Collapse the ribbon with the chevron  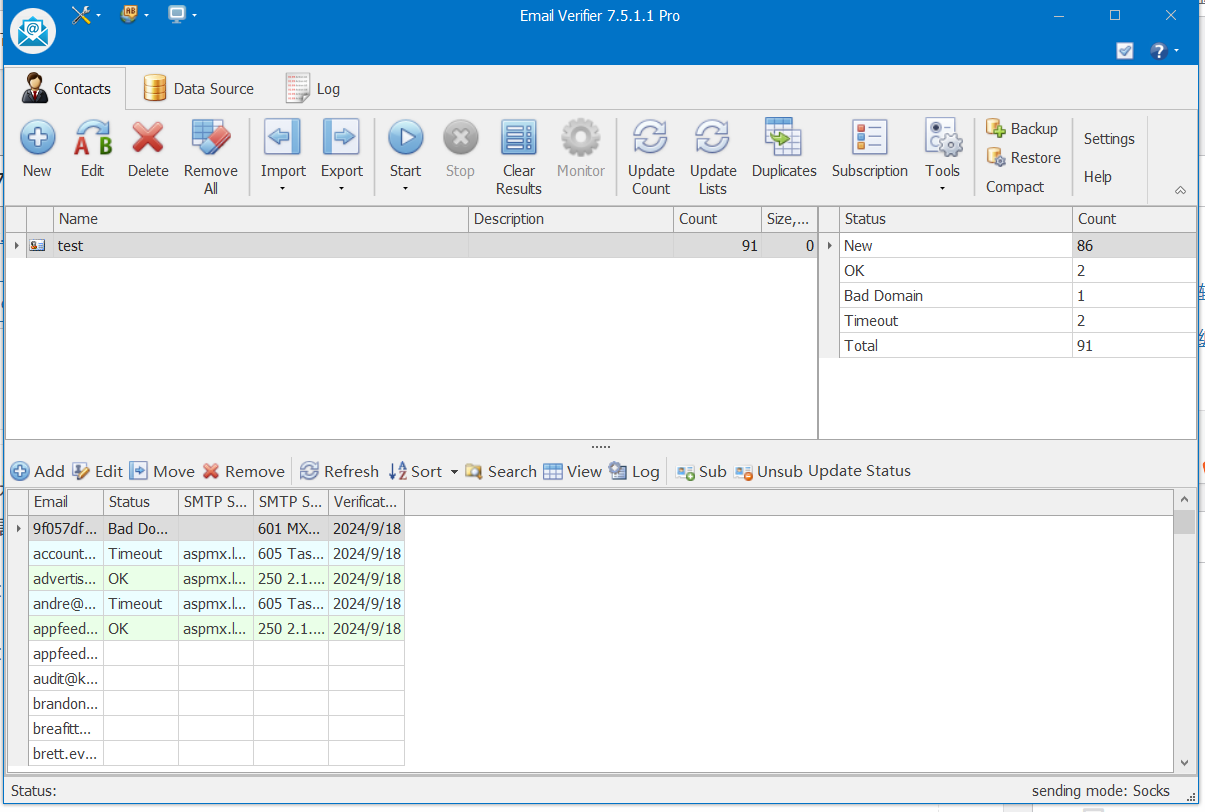1180,190
